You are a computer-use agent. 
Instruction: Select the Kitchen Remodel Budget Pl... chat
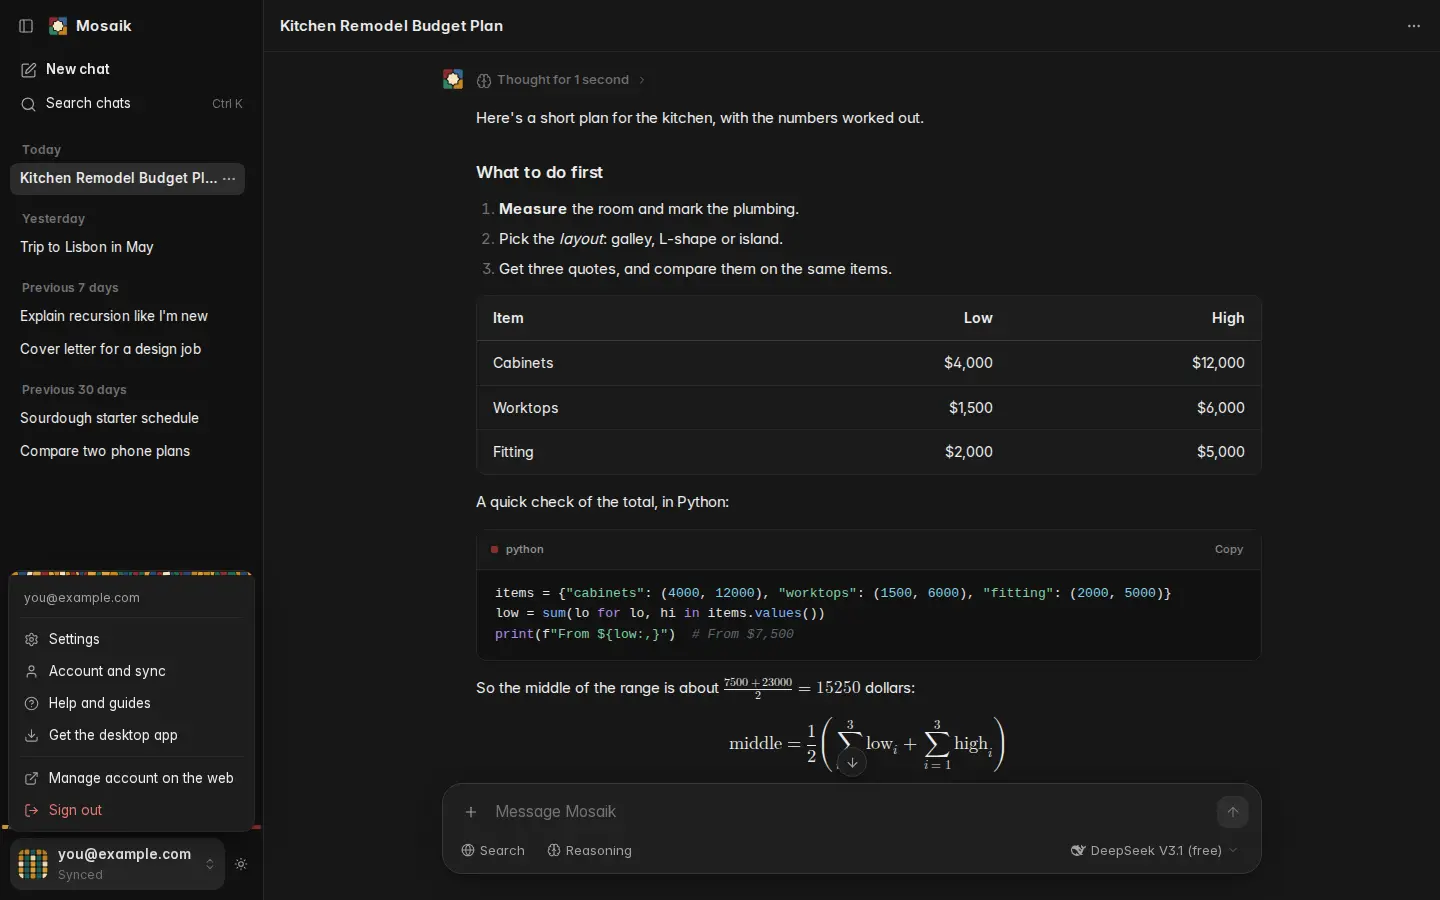tap(127, 179)
